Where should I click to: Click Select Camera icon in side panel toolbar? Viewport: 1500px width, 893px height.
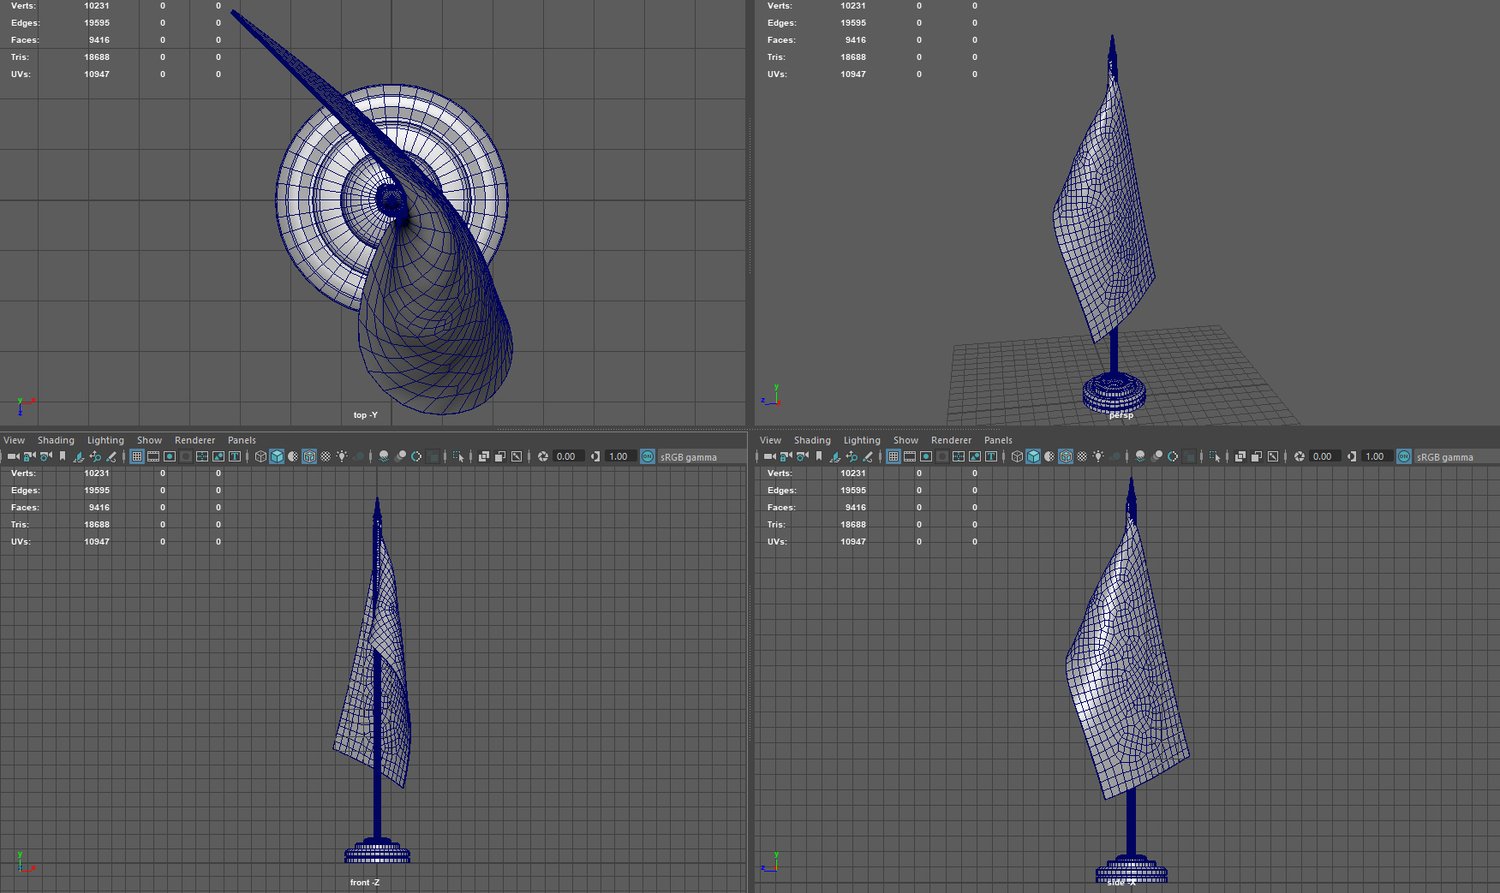[770, 457]
